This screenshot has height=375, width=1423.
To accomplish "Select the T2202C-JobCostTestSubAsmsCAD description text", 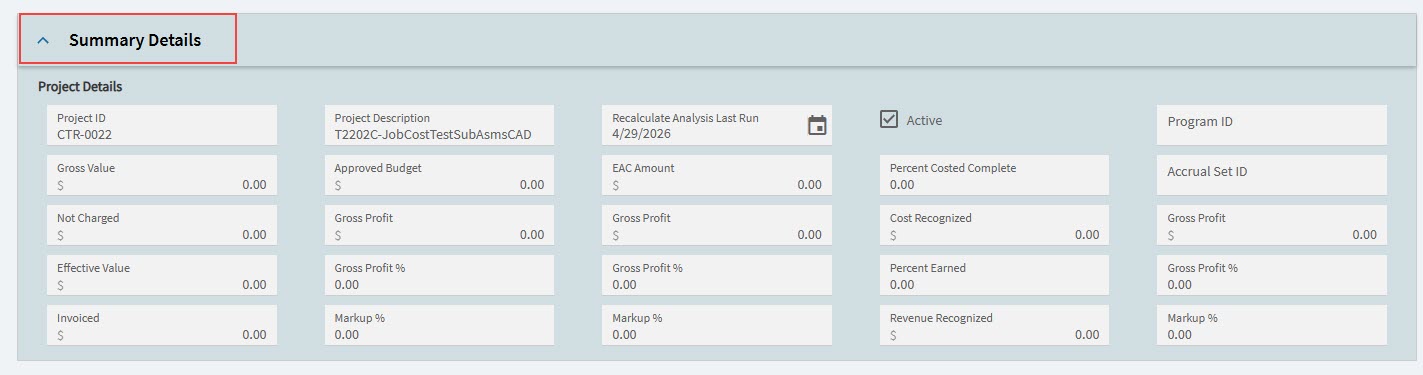I will 433,134.
